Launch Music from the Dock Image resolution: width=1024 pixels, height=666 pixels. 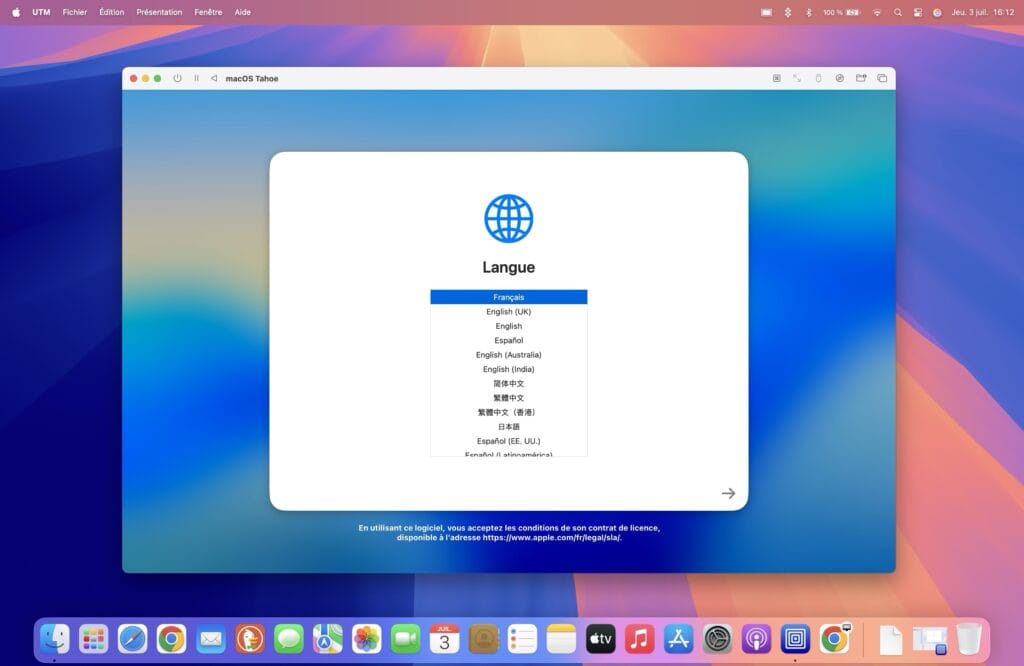pyautogui.click(x=639, y=639)
